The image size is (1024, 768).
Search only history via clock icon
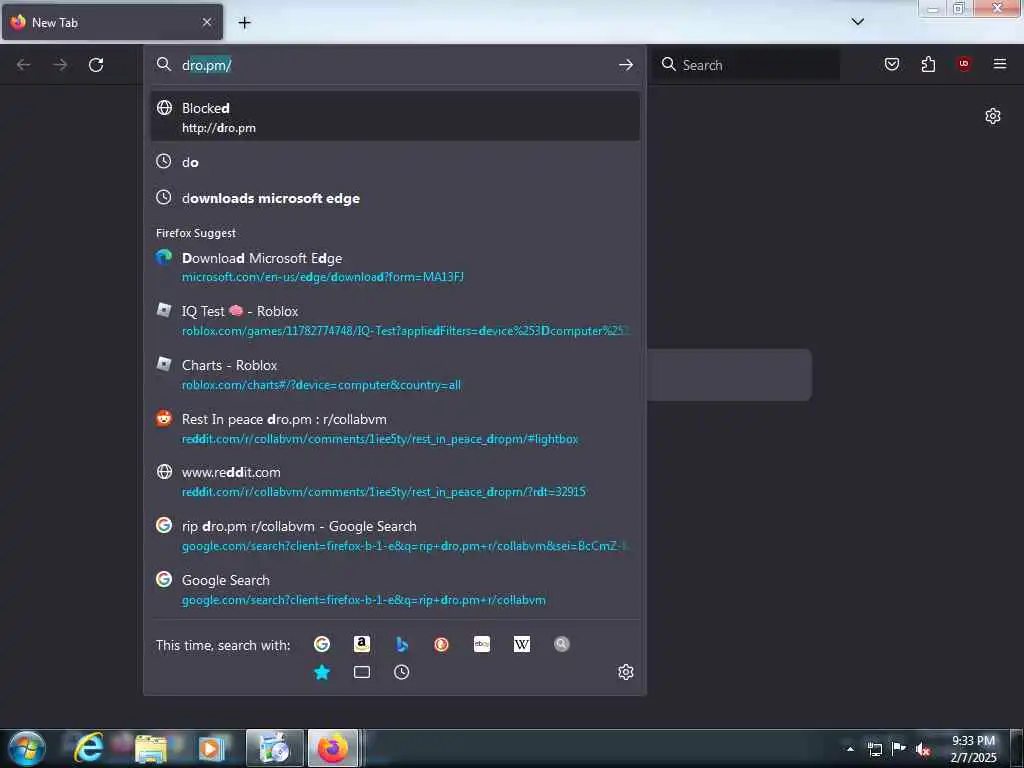click(402, 672)
